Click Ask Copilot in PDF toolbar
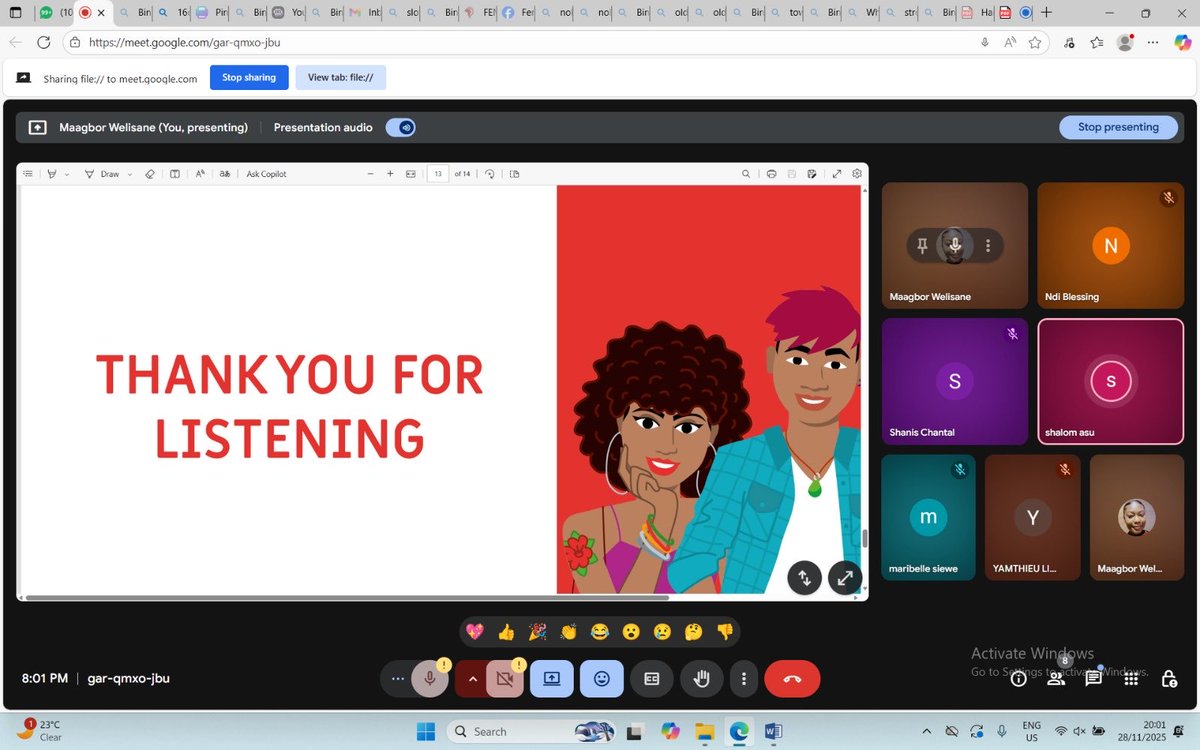This screenshot has height=750, width=1200. coord(267,174)
